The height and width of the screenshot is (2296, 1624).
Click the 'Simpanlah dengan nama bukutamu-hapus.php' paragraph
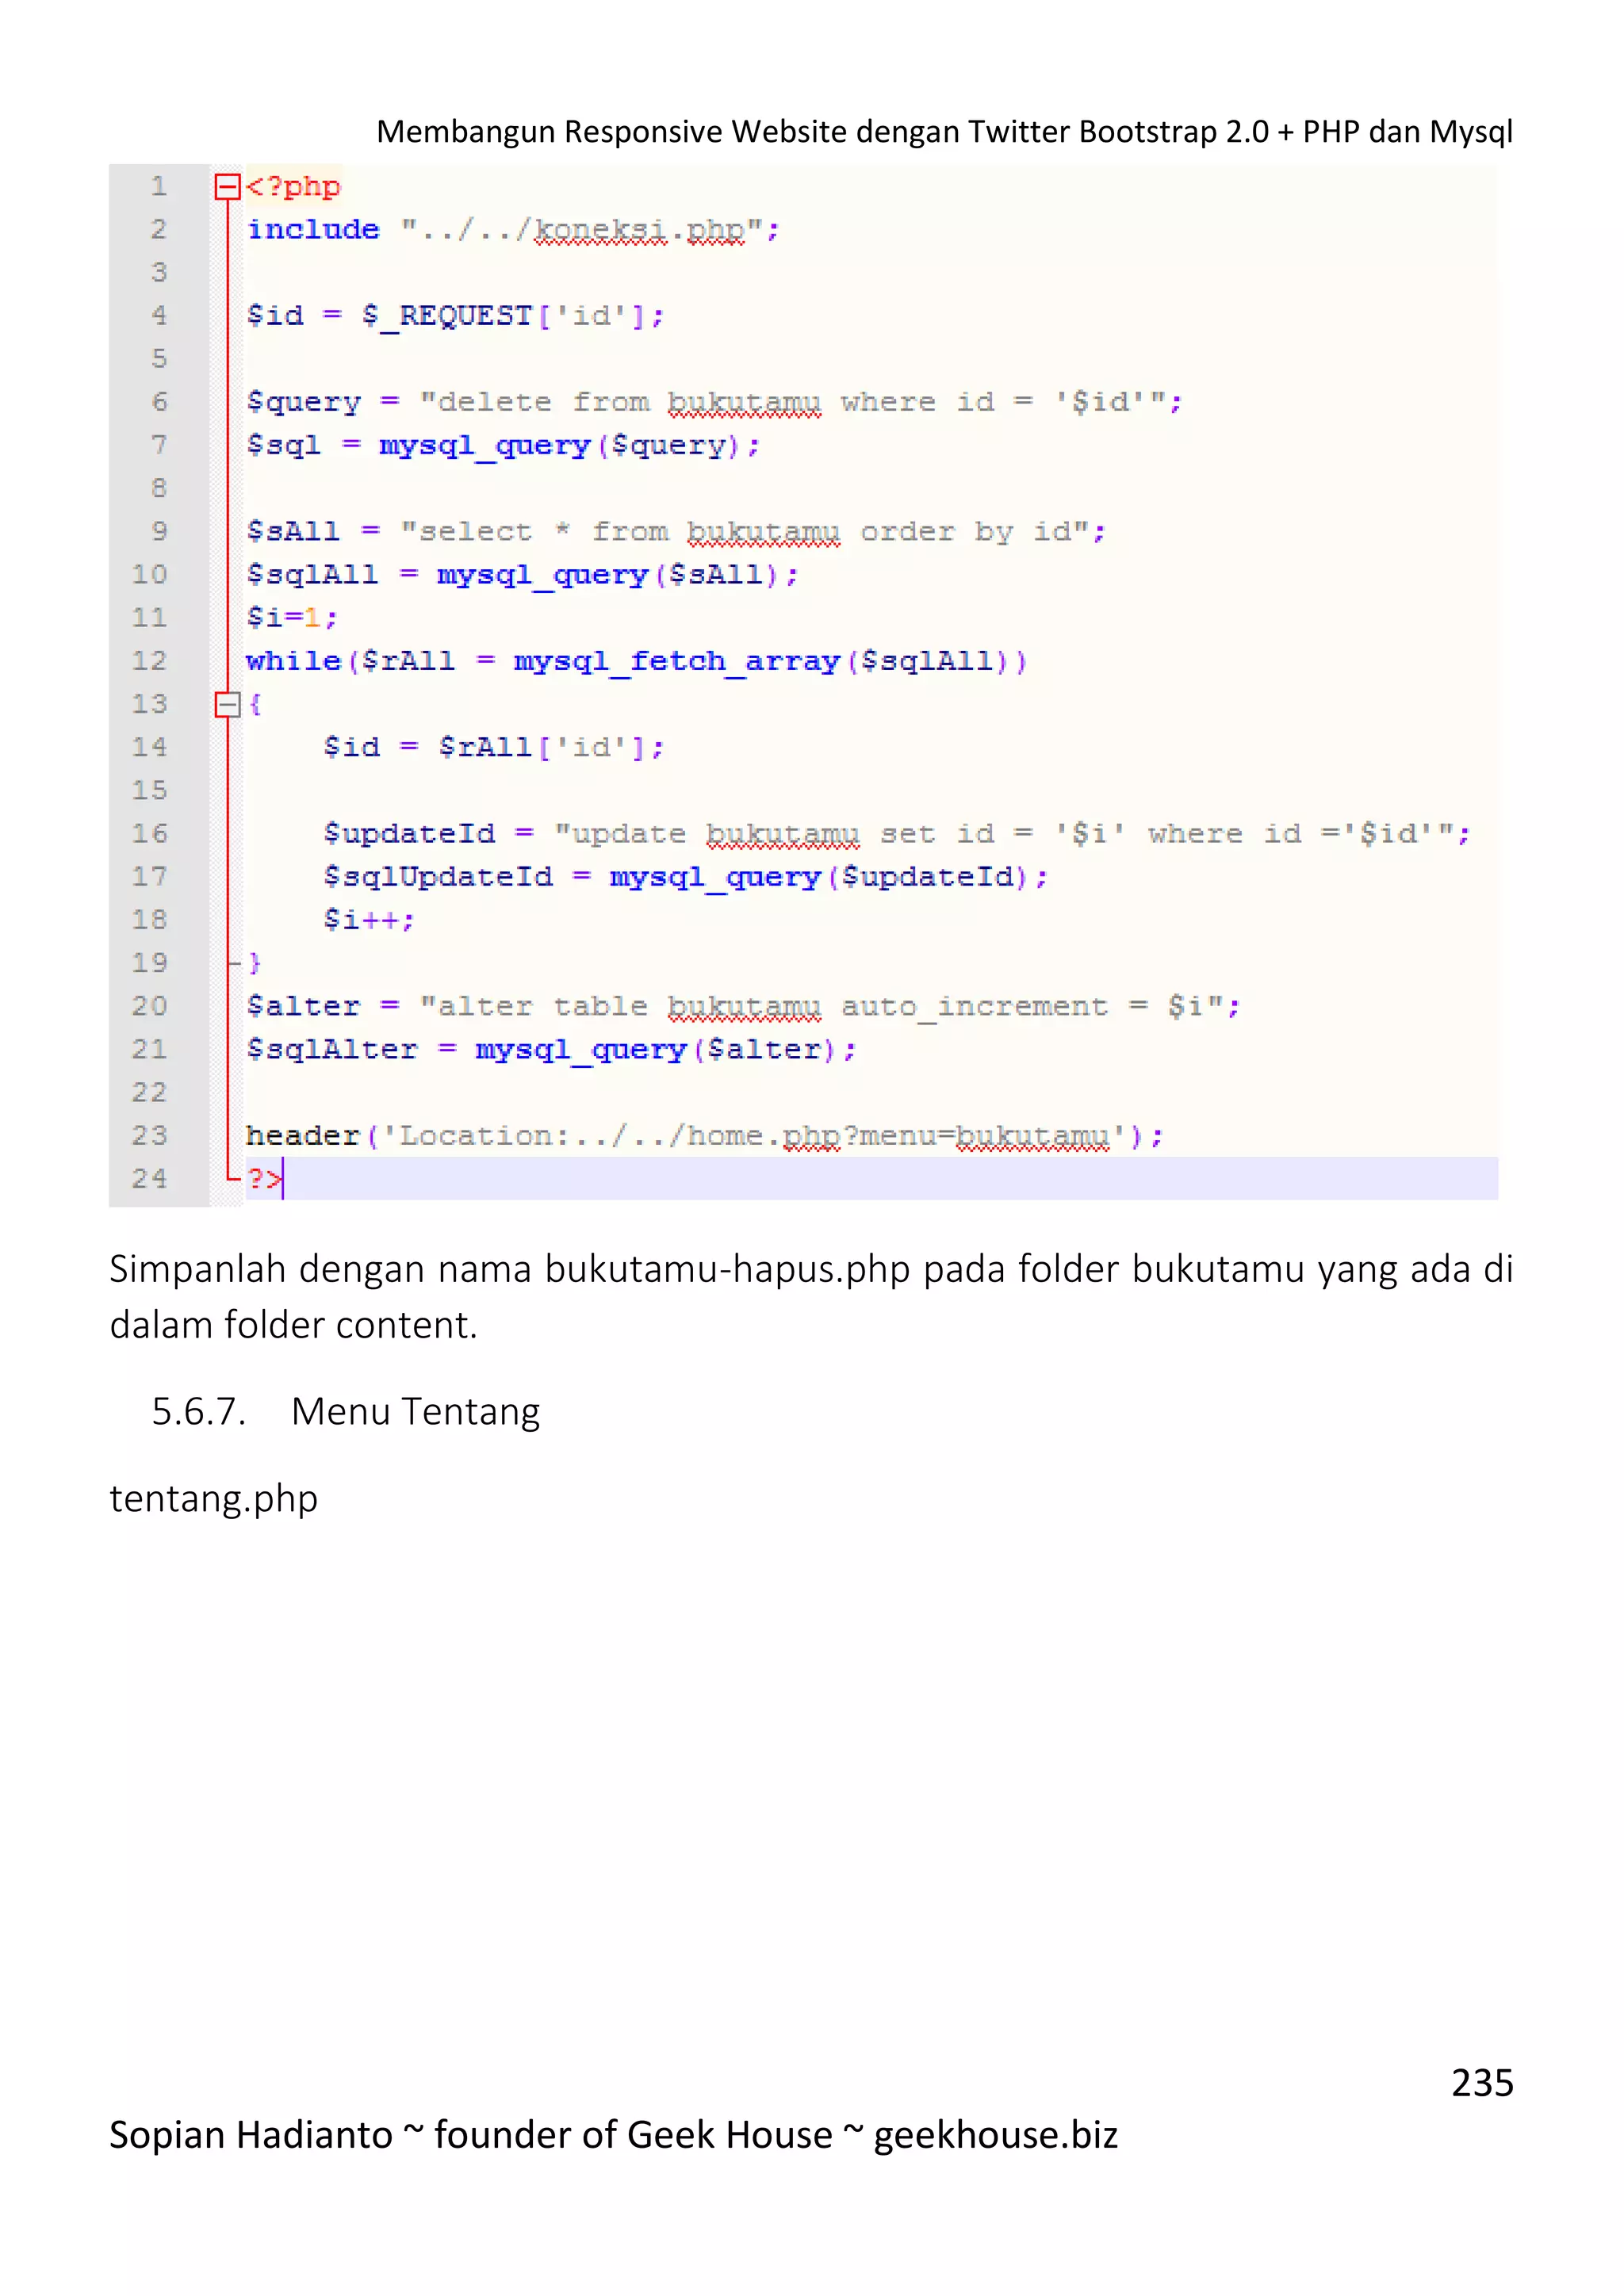(x=811, y=1297)
